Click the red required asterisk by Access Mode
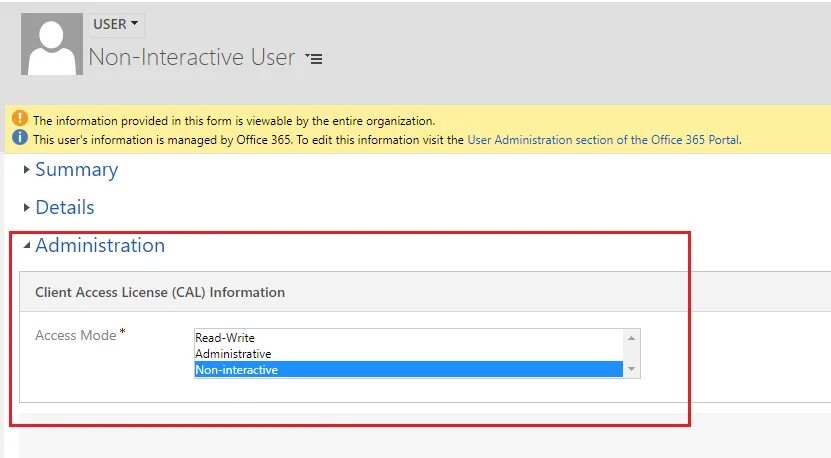Screen dimensions: 831x458 (123, 332)
